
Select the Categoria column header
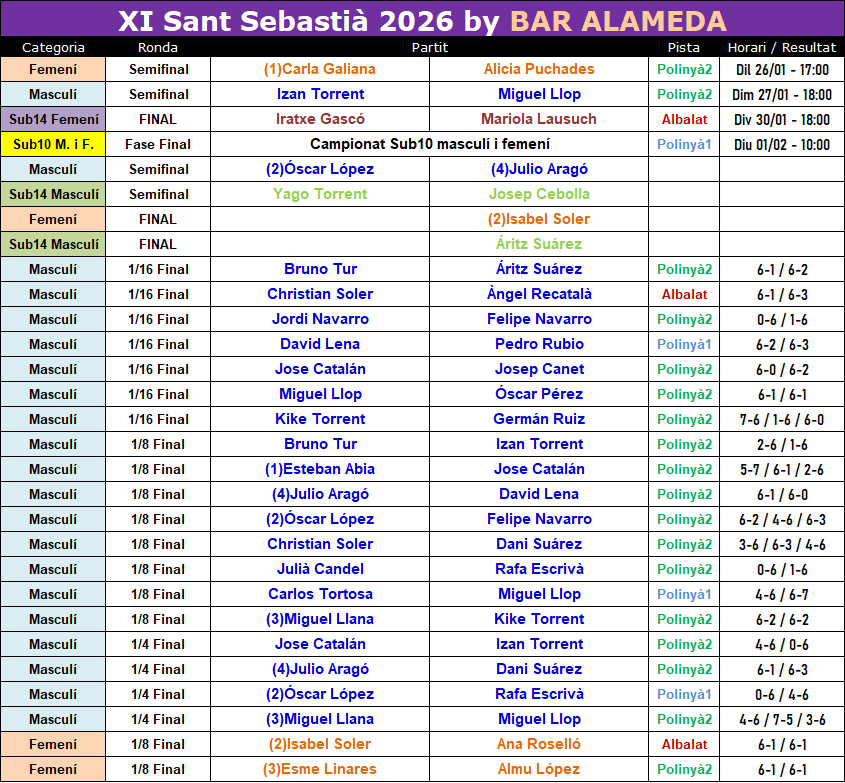tap(53, 47)
